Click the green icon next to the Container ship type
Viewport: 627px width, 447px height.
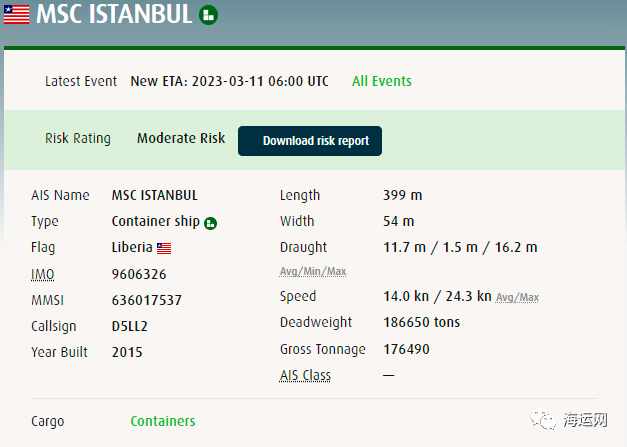click(x=210, y=223)
